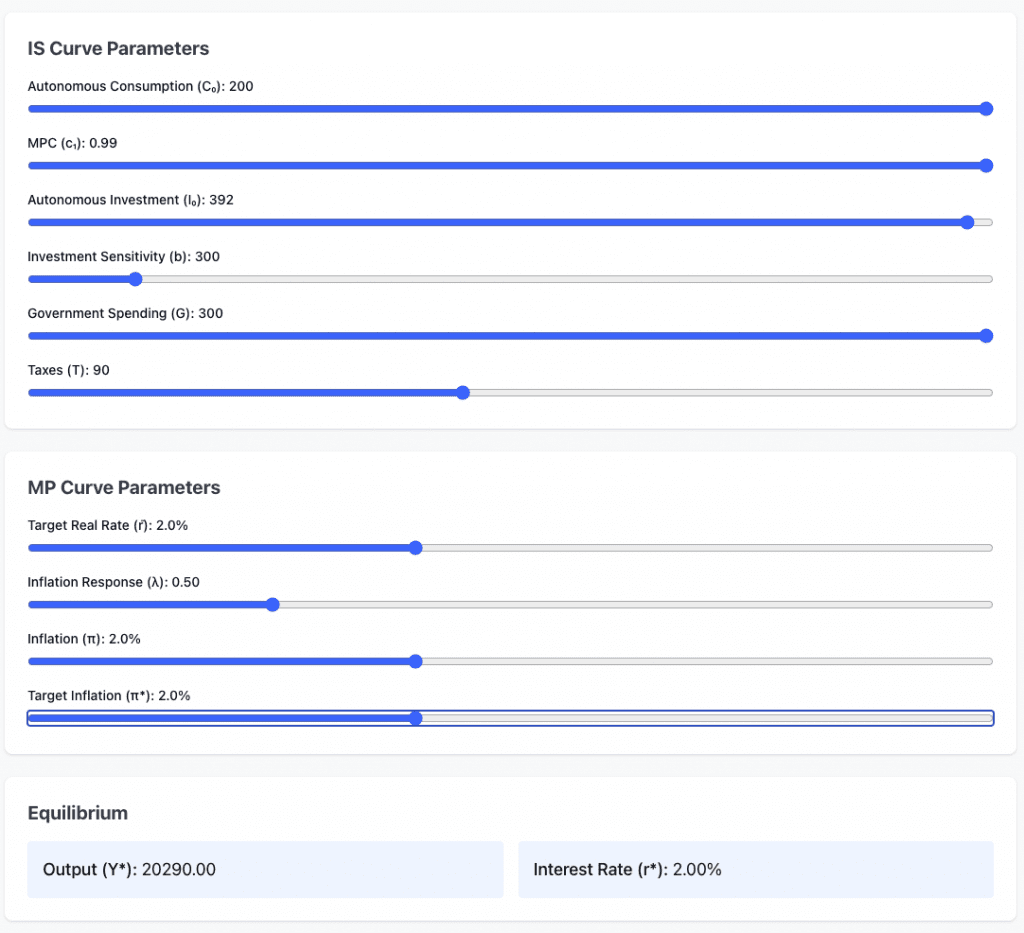1024x933 pixels.
Task: Click the Inflation (π) slider handle
Action: tap(416, 661)
